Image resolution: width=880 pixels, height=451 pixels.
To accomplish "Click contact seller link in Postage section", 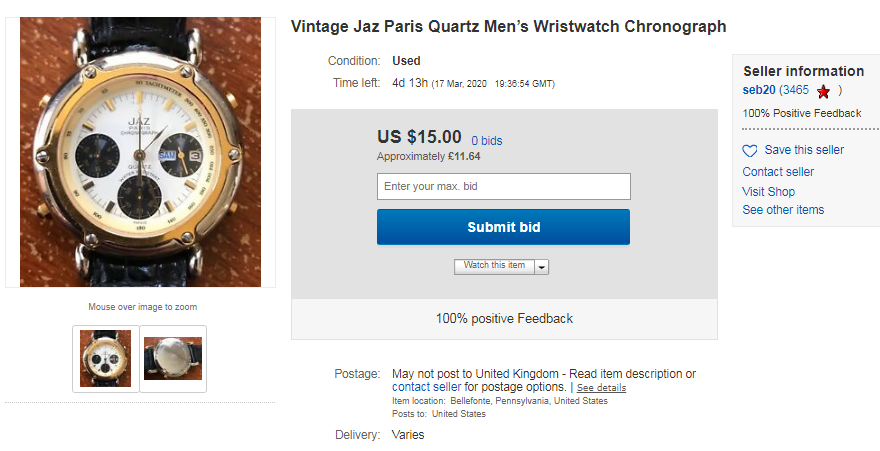I will [x=427, y=387].
